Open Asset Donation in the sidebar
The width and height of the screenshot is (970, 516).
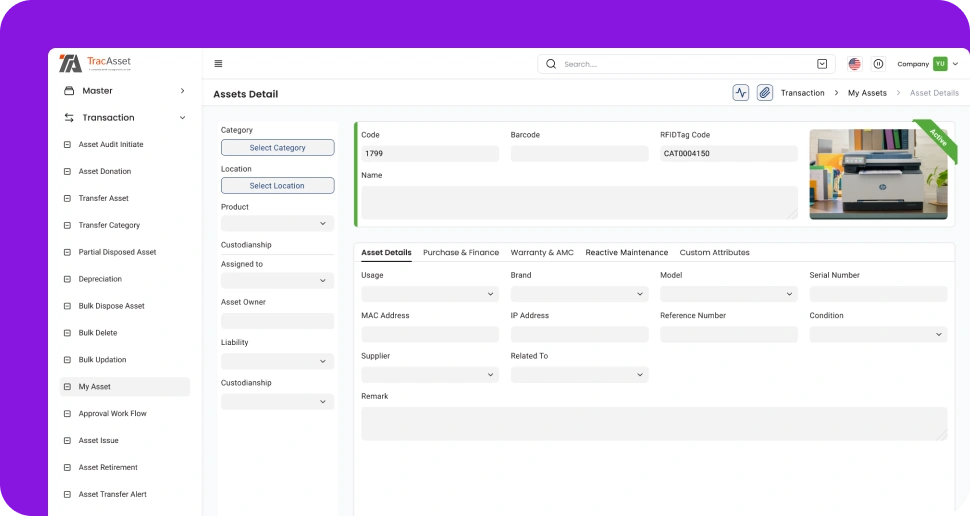click(104, 172)
